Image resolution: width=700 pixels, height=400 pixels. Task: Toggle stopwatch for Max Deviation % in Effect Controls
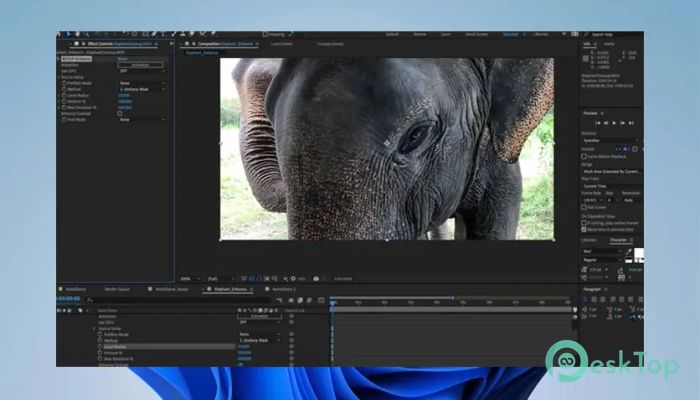64,108
